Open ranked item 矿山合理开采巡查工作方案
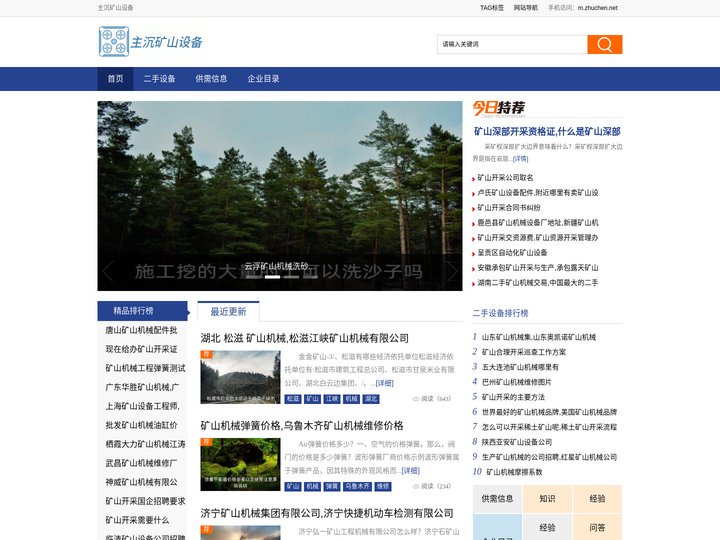Screen dimensions: 720x540 (x=524, y=352)
